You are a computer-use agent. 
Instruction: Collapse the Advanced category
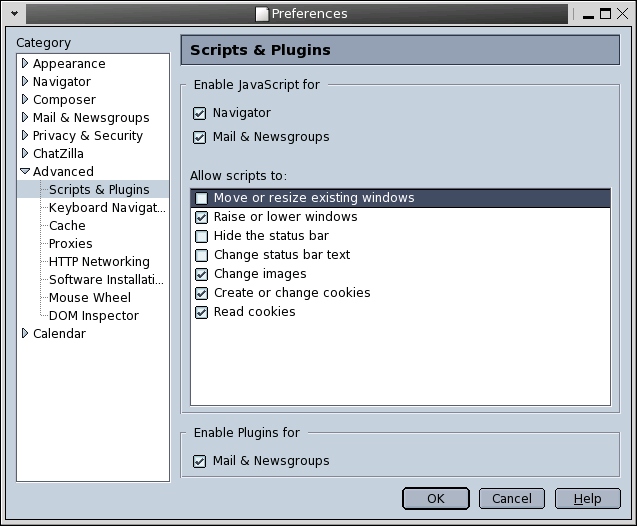(25, 172)
